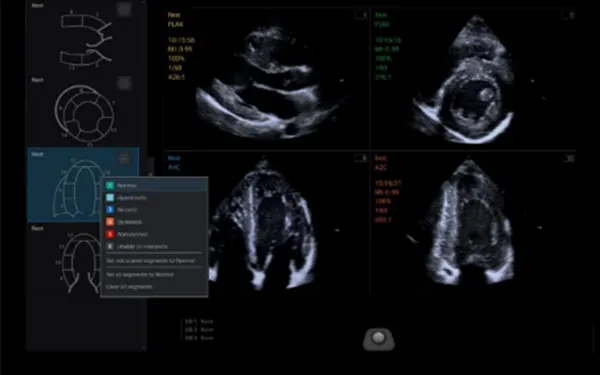Toggle the checkbox atop the PLAX view
Viewport: 600px width, 375px height.
coord(359,15)
